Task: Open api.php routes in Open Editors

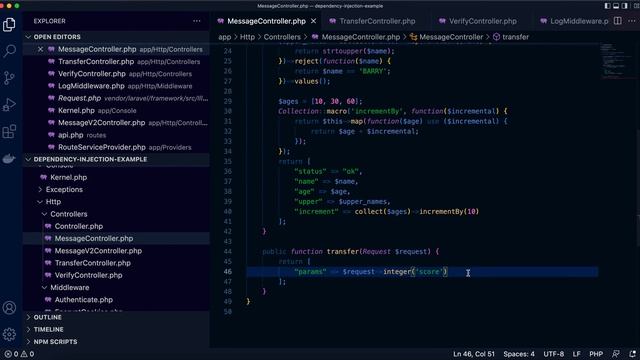Action: click(x=116, y=135)
